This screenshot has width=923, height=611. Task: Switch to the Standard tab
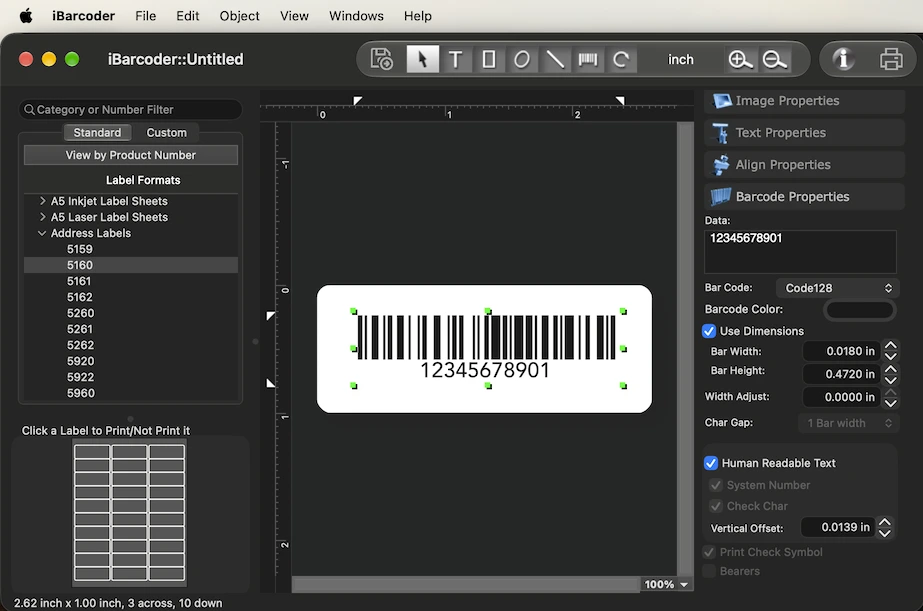pyautogui.click(x=97, y=132)
